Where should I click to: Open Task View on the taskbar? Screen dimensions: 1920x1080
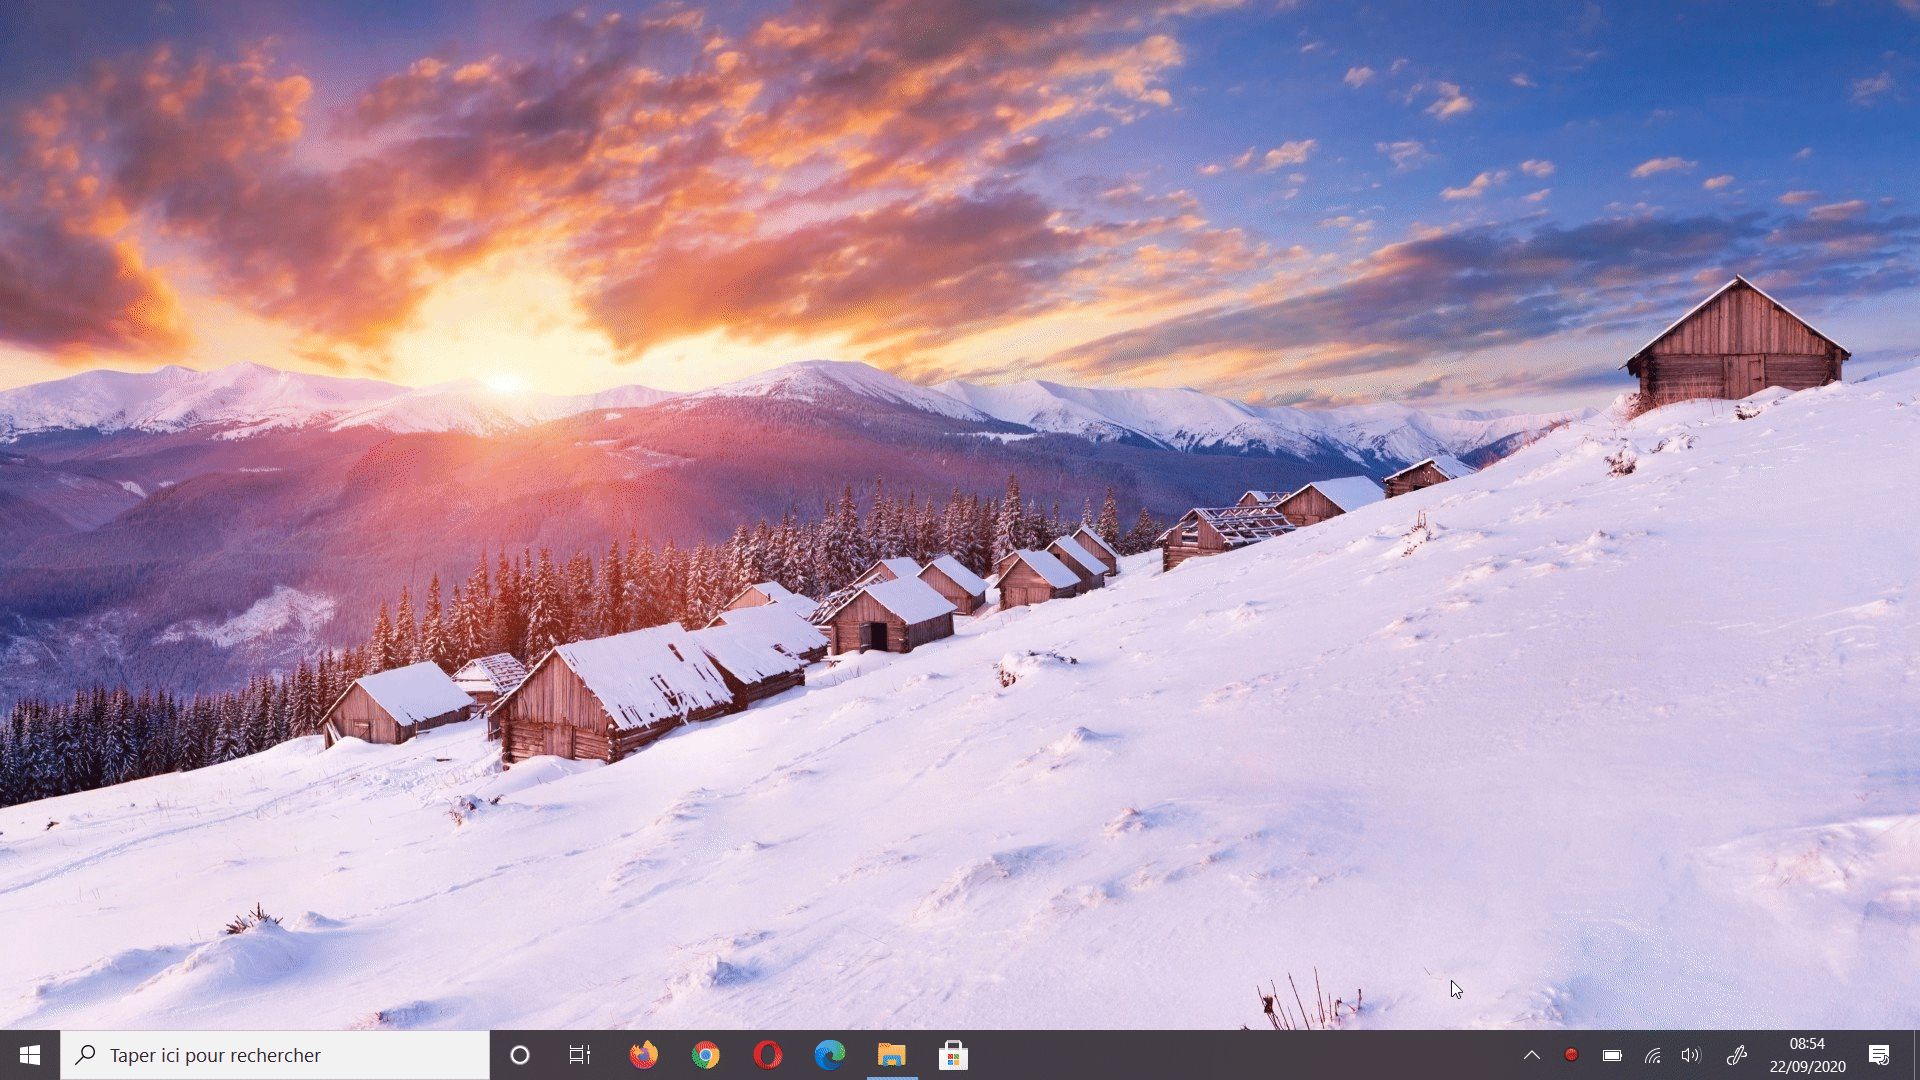579,1055
